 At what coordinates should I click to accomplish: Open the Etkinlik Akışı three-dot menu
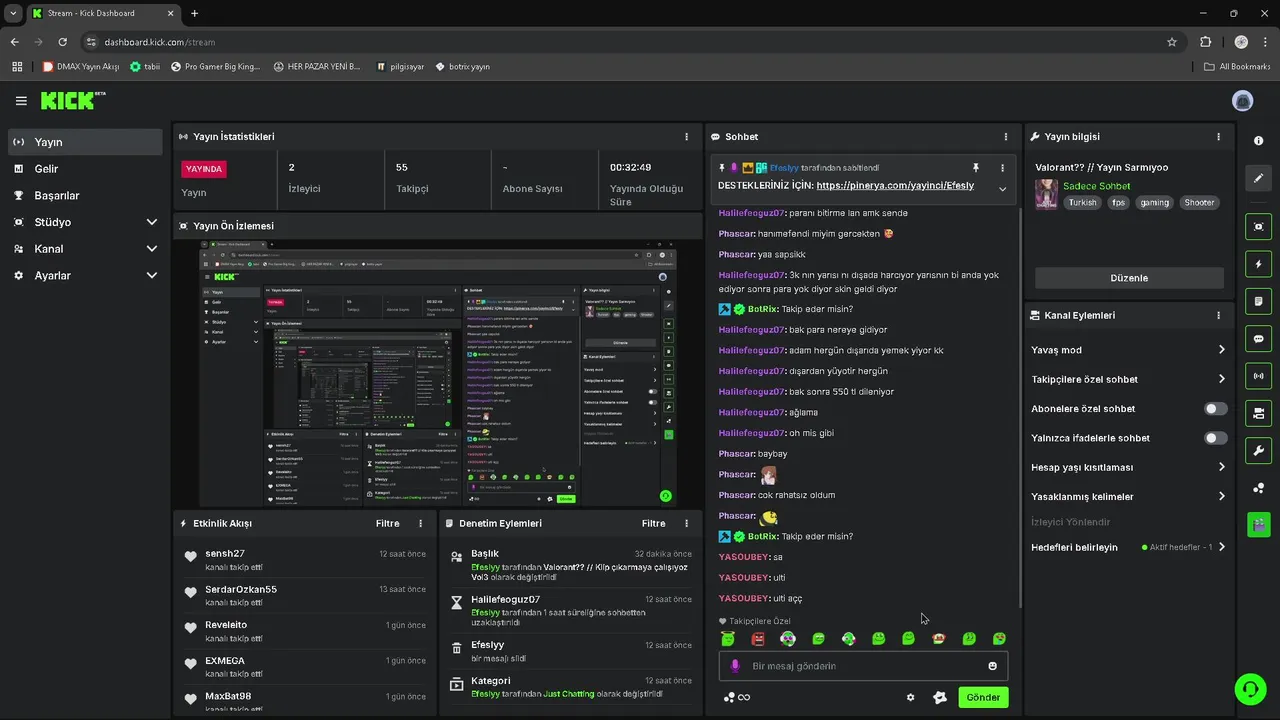click(x=420, y=523)
